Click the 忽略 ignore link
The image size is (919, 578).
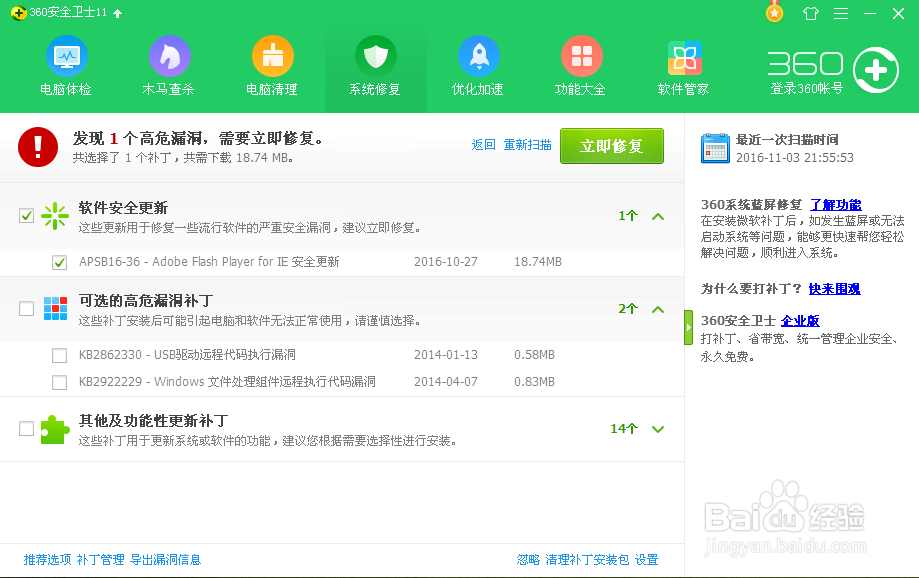[x=528, y=560]
